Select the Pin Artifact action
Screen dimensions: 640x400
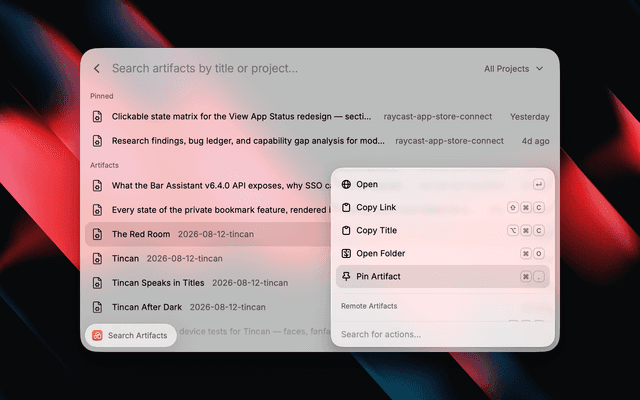(442, 276)
